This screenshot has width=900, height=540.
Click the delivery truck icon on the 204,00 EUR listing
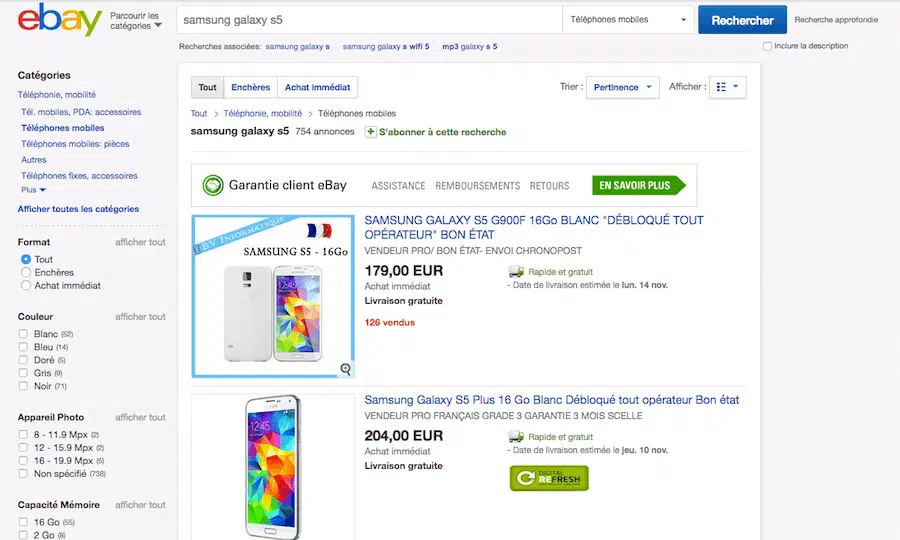coord(516,437)
